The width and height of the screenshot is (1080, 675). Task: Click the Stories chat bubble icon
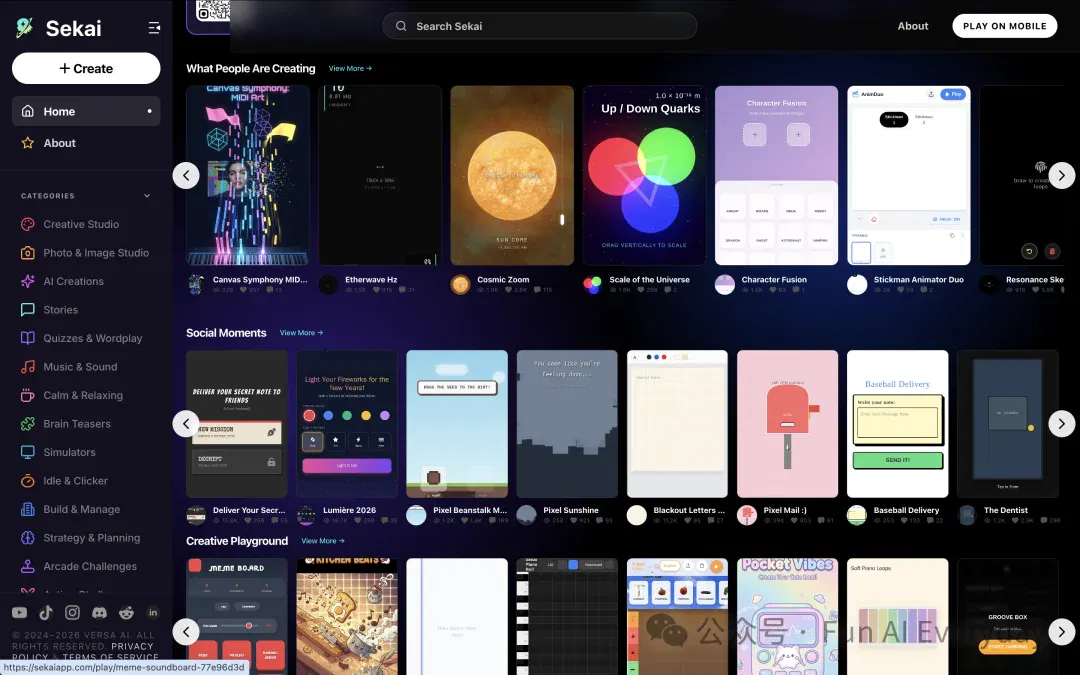click(x=28, y=309)
